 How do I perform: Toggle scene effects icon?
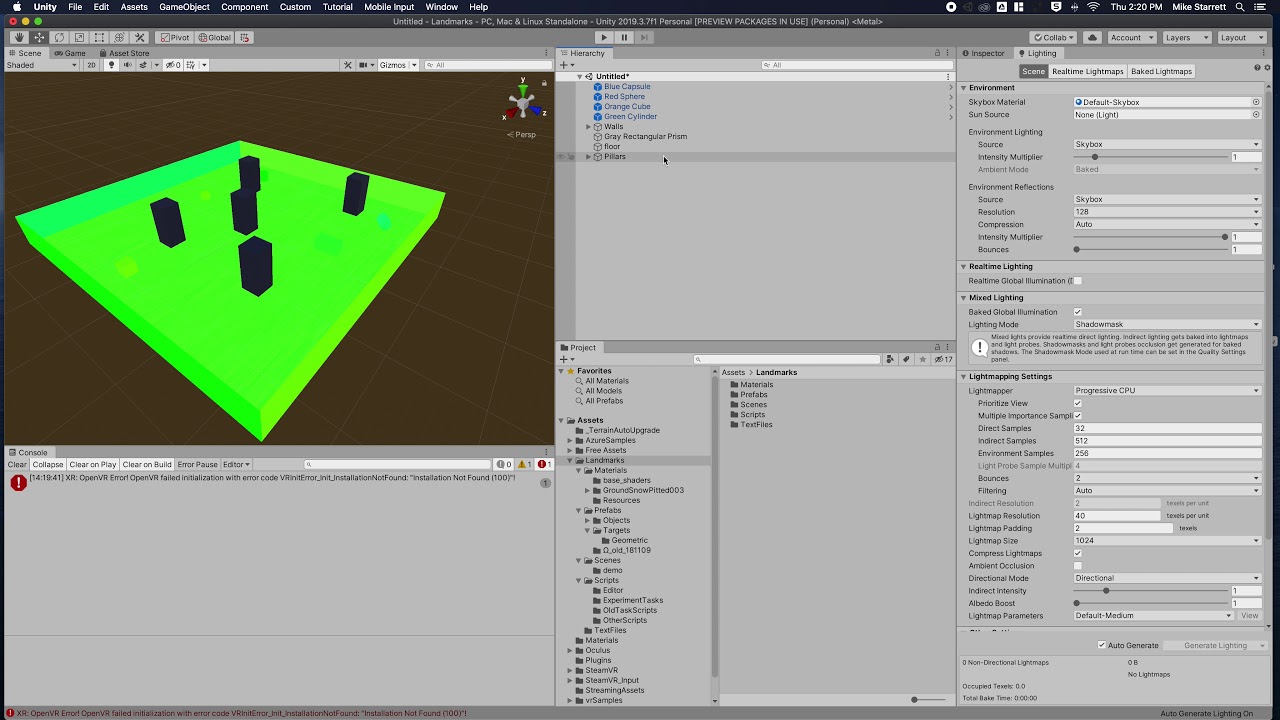click(143, 65)
